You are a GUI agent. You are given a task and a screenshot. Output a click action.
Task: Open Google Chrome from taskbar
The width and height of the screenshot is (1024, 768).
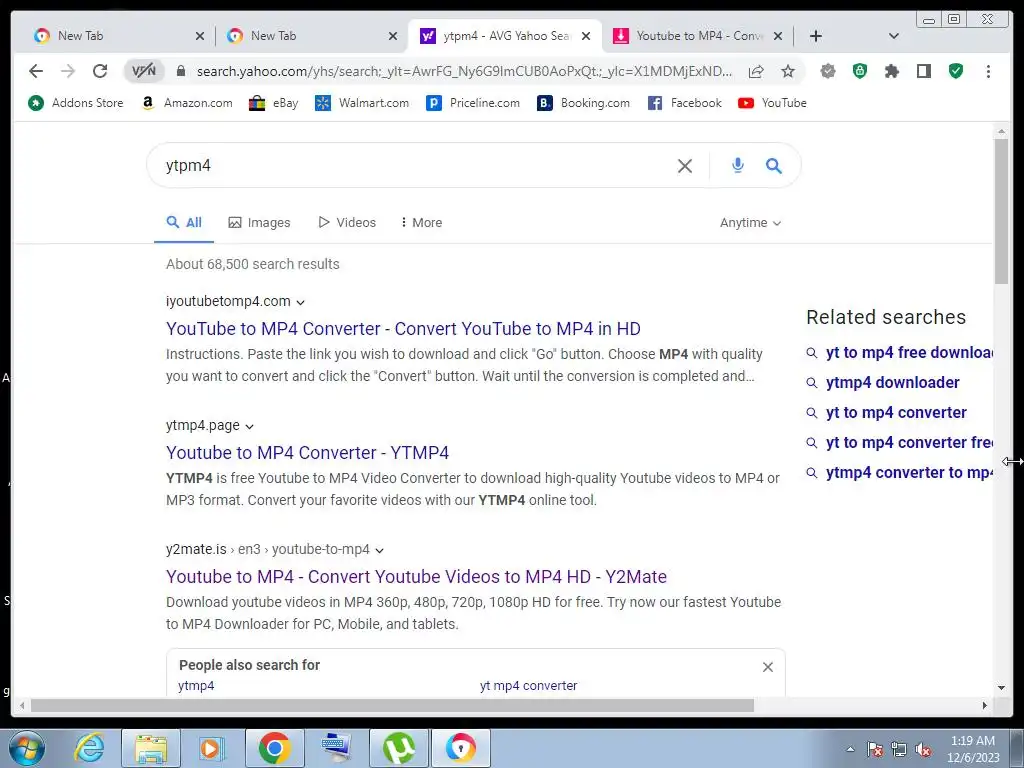click(274, 748)
